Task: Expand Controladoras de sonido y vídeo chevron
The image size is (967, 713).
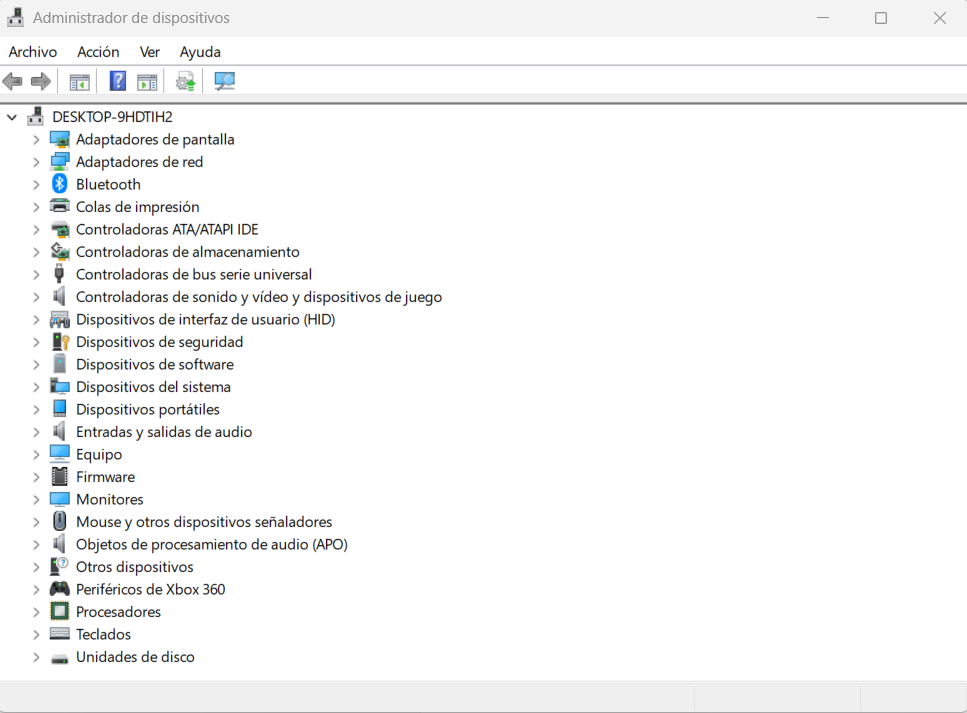Action: pos(36,297)
